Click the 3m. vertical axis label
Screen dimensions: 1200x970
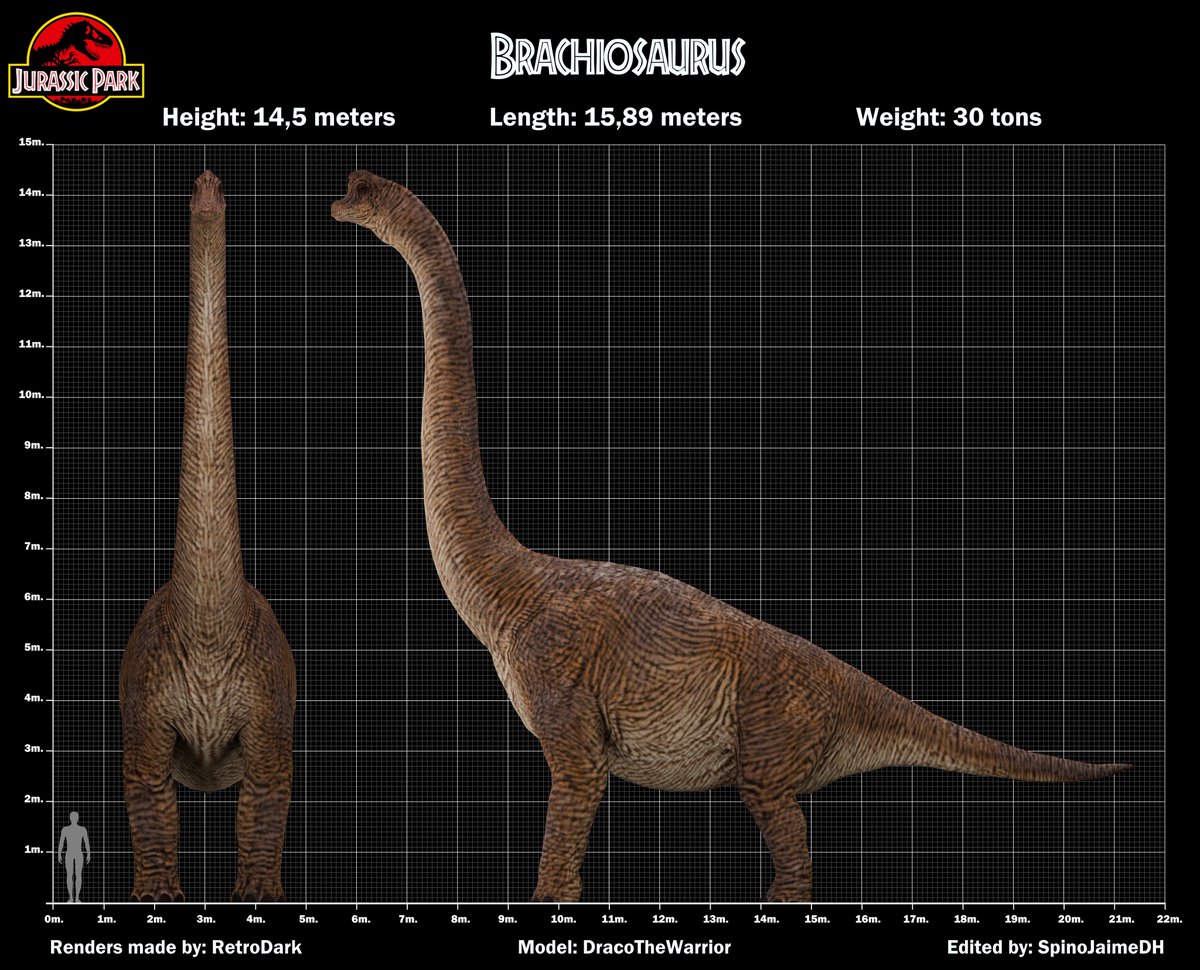tap(34, 750)
